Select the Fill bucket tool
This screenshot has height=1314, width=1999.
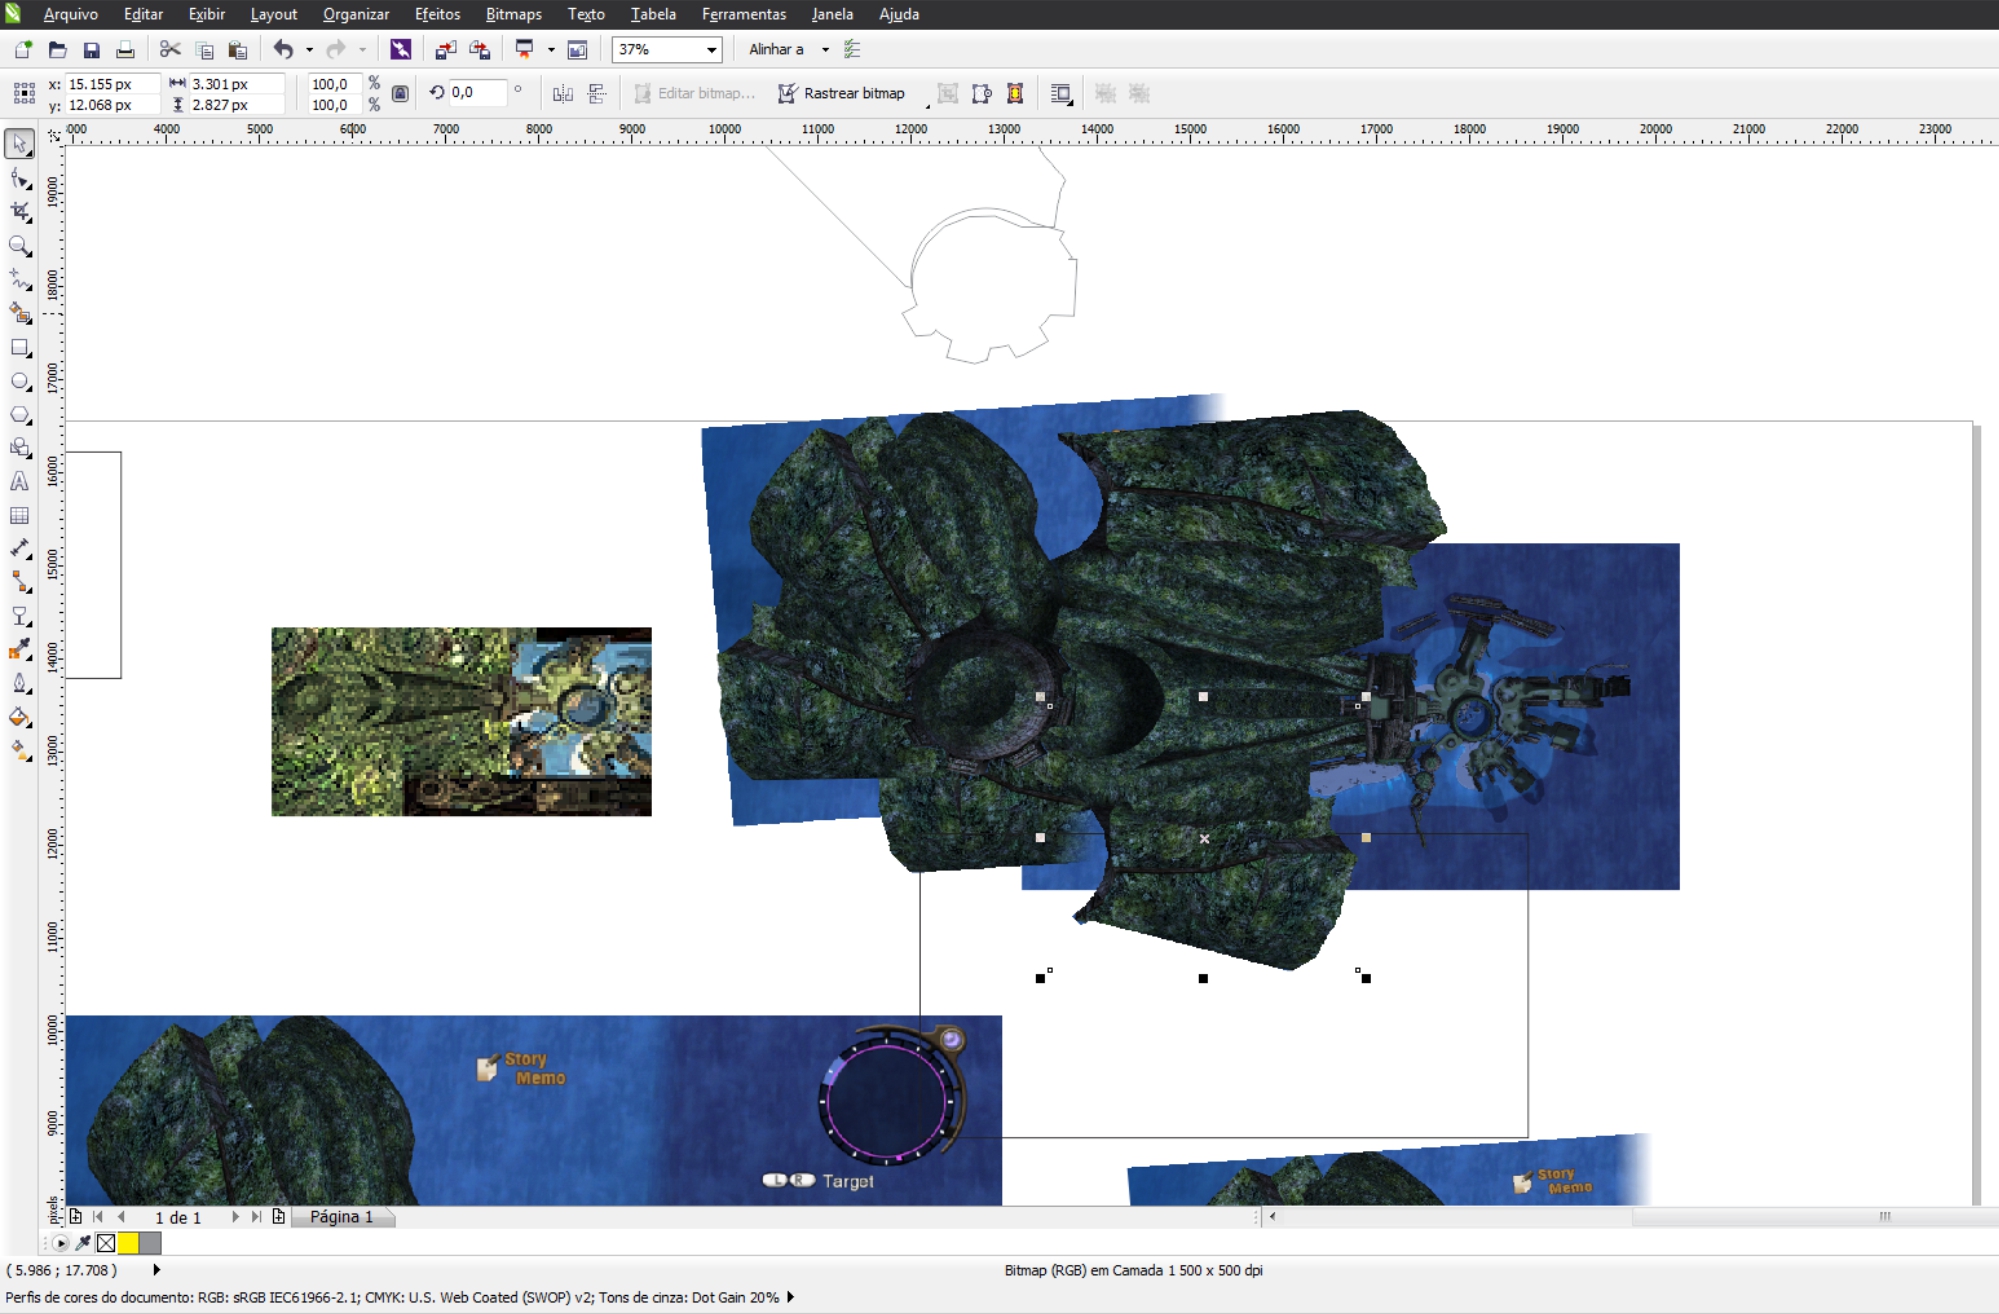20,718
